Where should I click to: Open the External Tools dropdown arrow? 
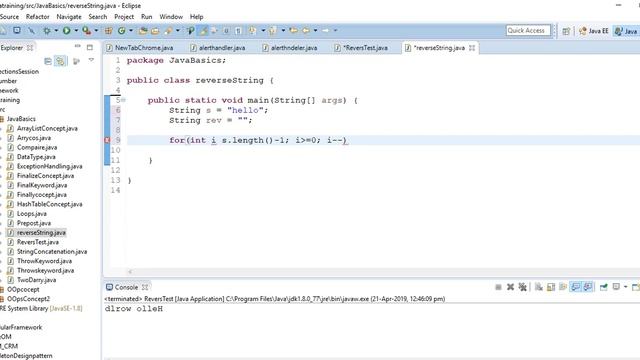click(x=96, y=31)
